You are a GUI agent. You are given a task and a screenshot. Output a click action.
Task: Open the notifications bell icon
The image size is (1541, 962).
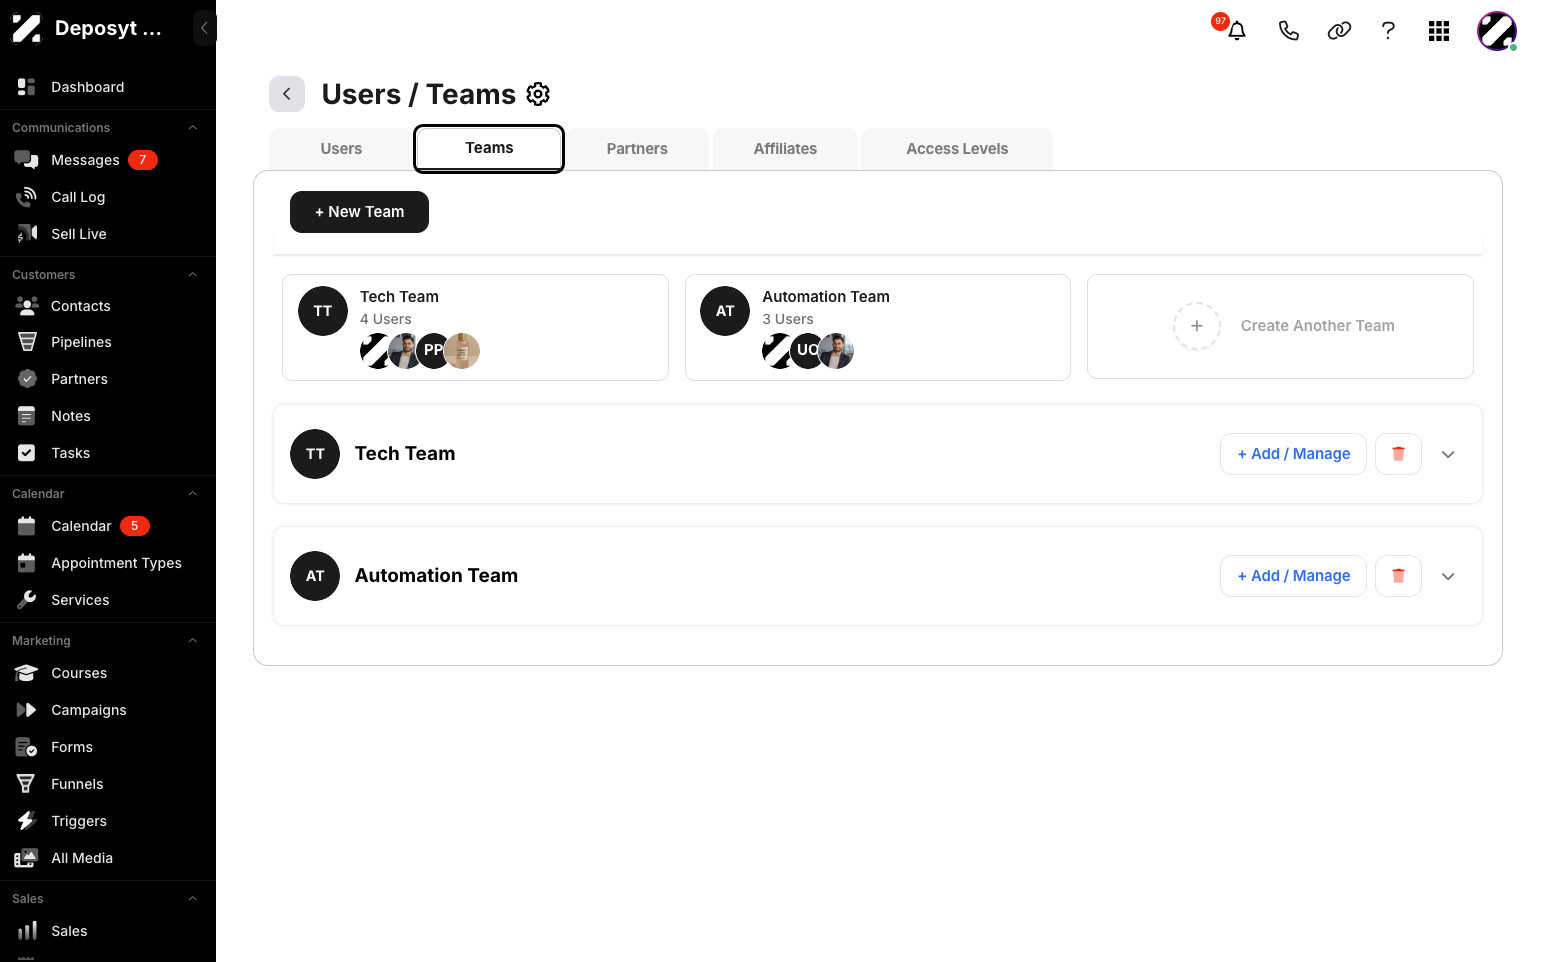tap(1237, 31)
